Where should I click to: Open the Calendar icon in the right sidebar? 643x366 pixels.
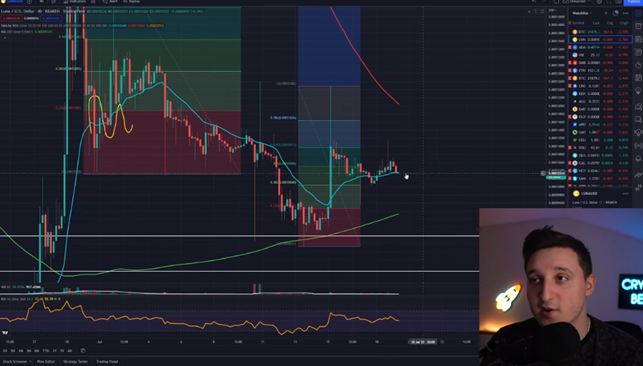638,78
